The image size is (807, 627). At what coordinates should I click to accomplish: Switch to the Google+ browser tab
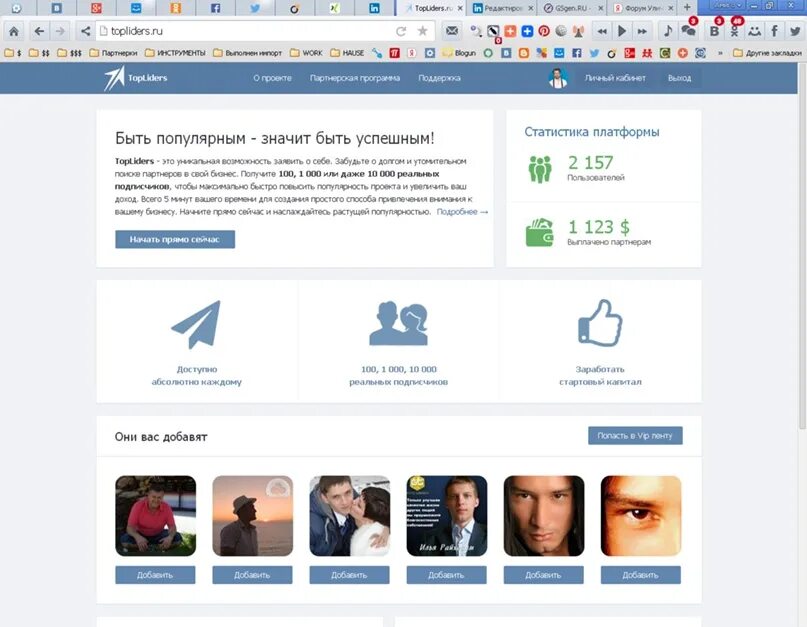click(x=96, y=8)
